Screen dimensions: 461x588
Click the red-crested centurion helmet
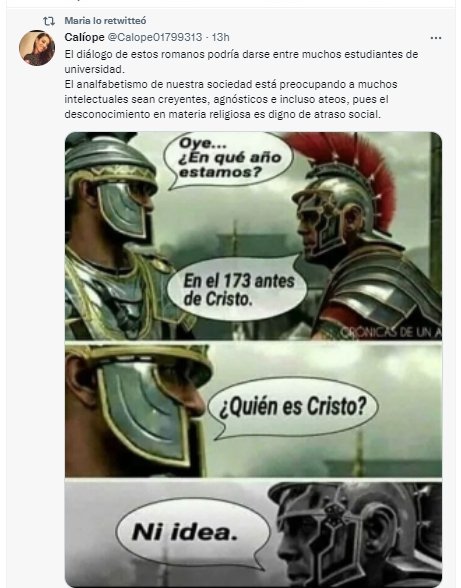(x=343, y=191)
